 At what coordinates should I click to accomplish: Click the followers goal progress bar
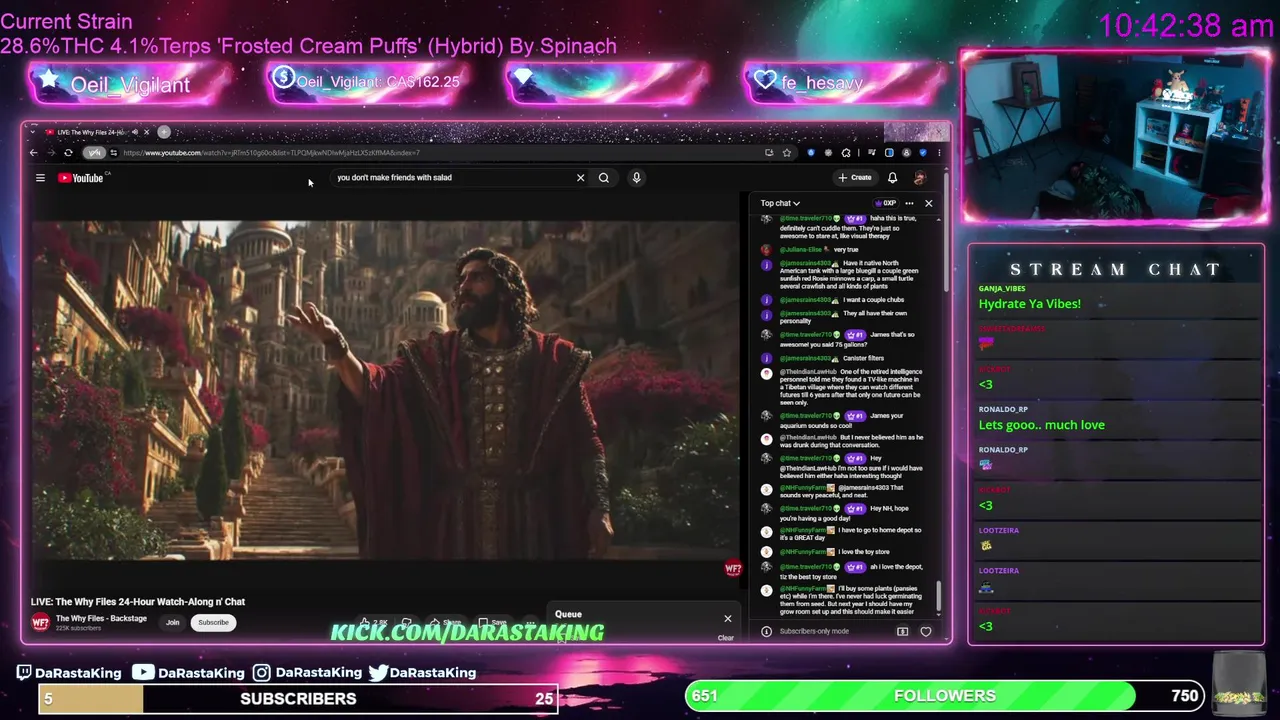(944, 696)
